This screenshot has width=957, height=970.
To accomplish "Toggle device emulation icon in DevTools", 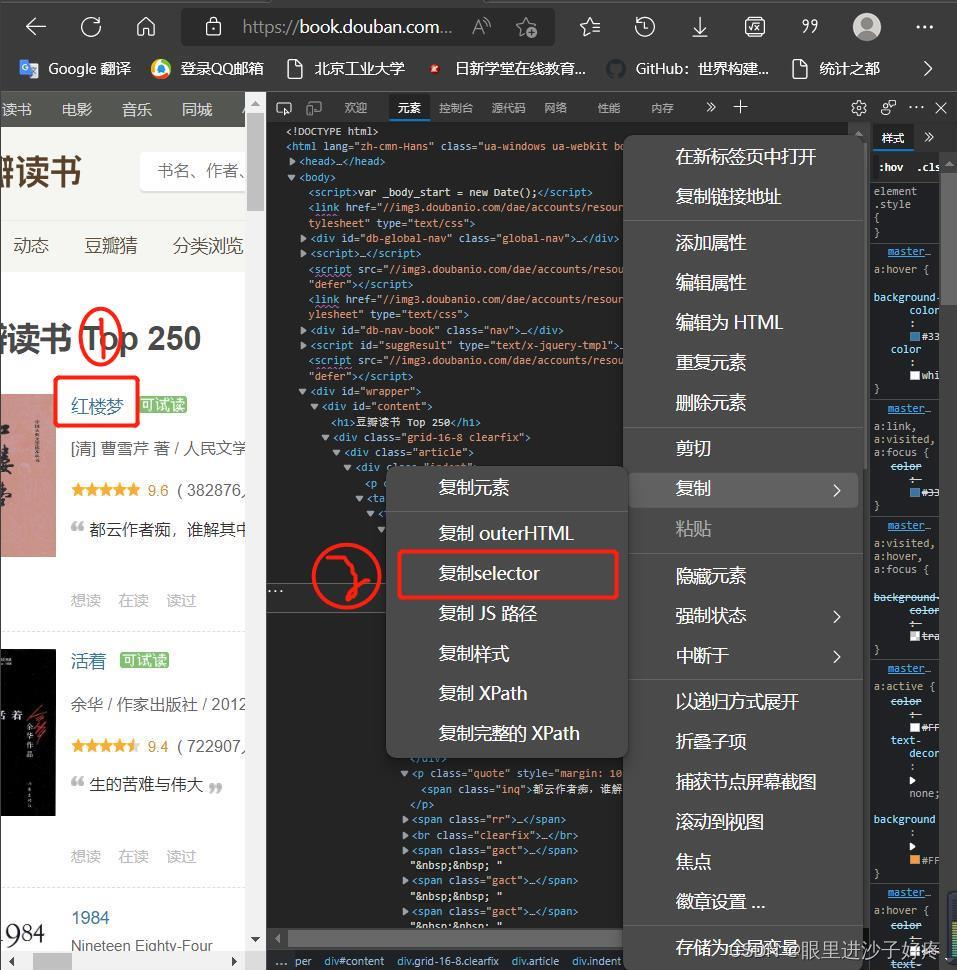I will pos(314,108).
